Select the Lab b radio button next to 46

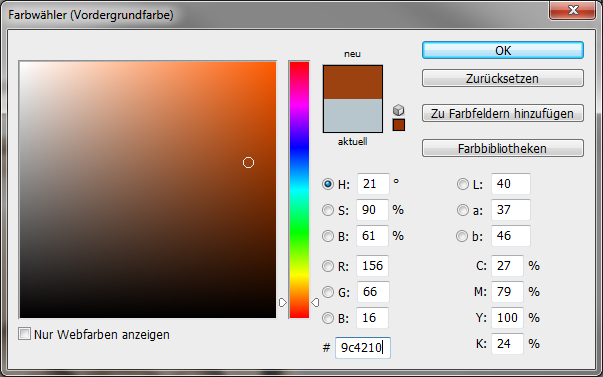coord(462,236)
